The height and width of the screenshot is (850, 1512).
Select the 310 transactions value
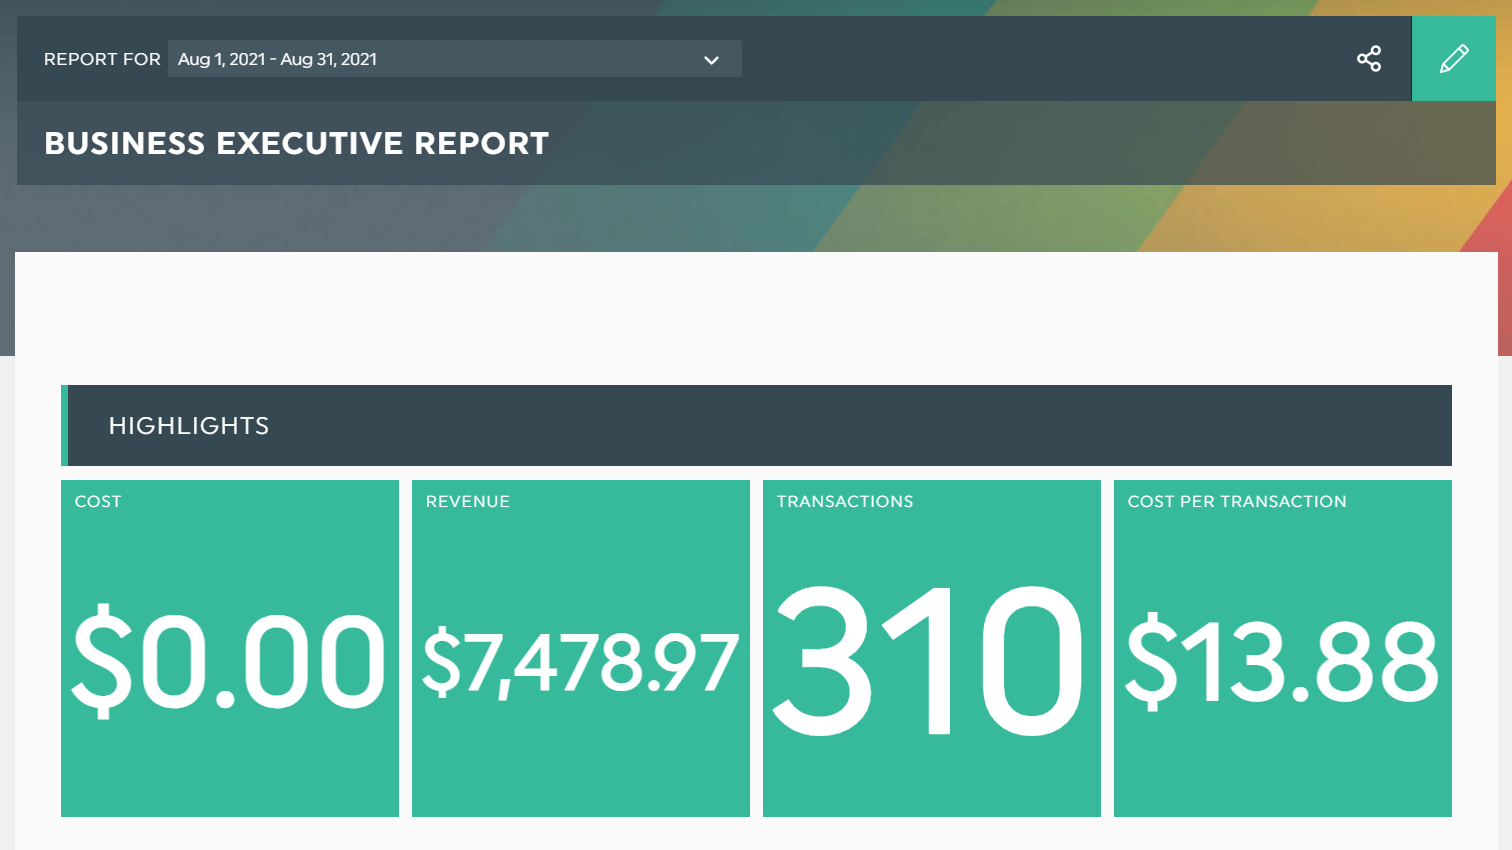tap(930, 662)
